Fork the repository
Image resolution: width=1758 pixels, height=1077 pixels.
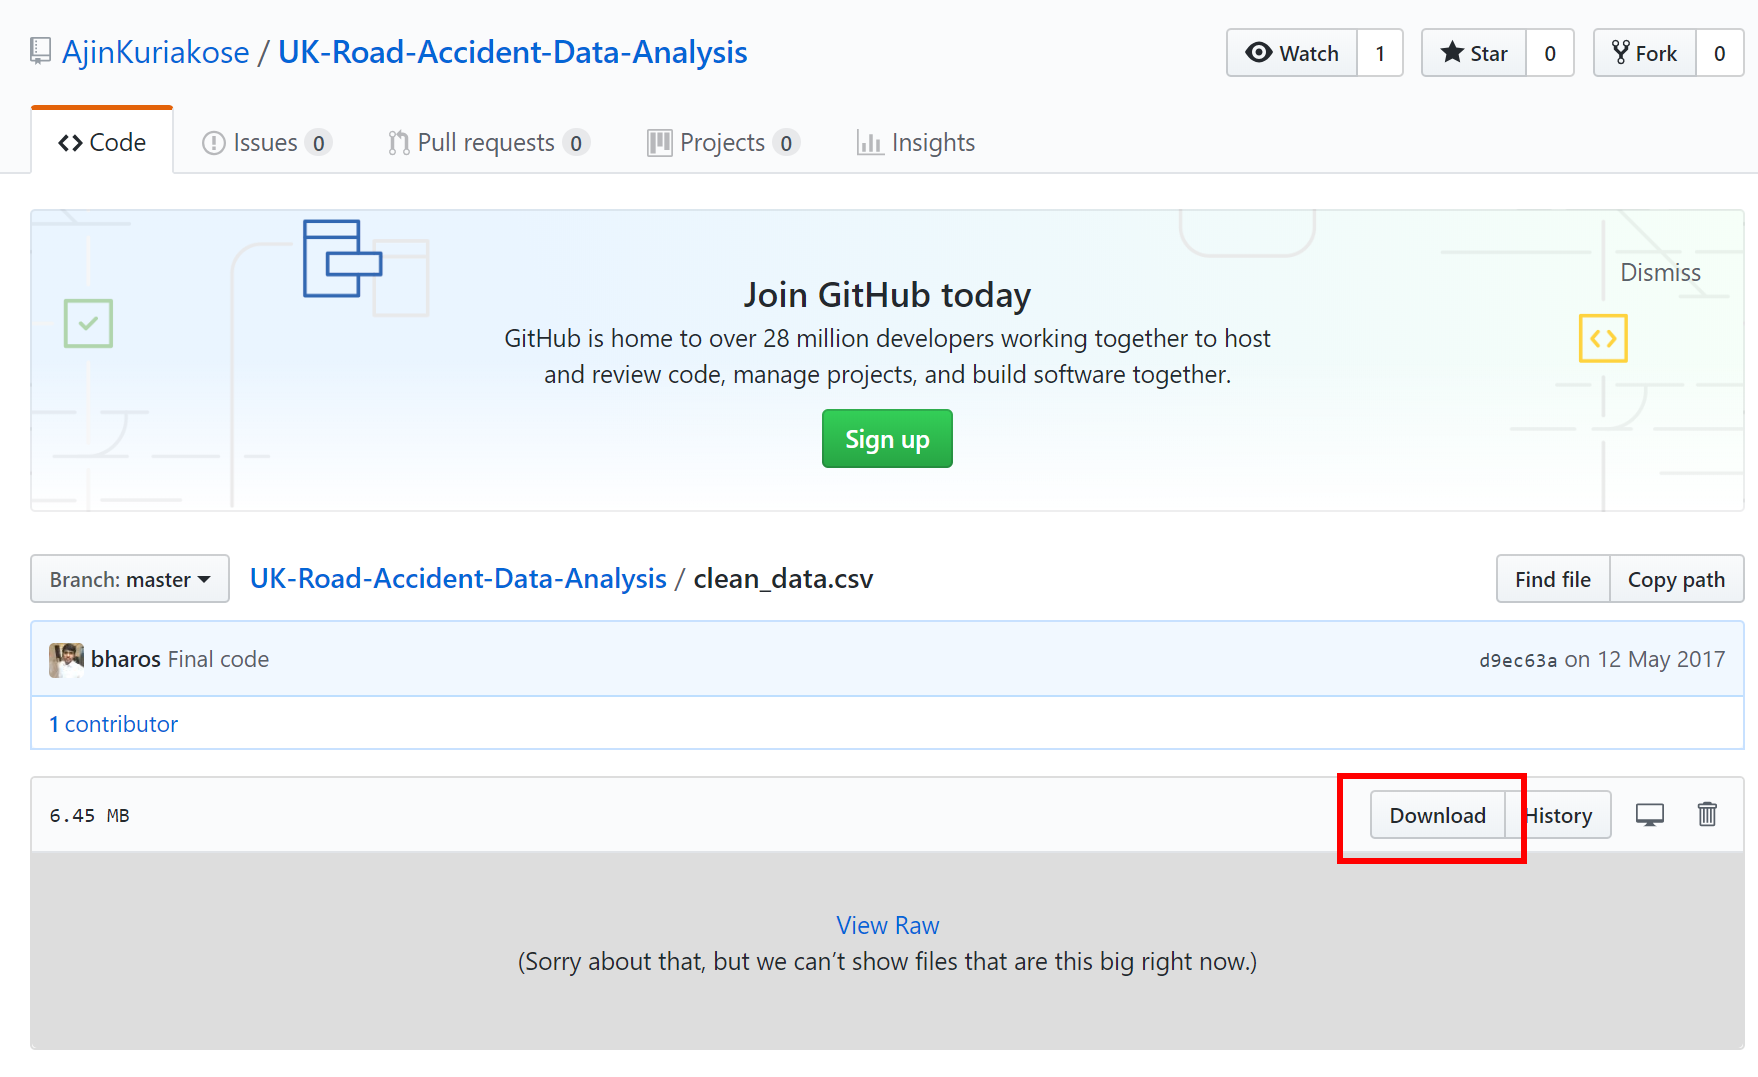point(1645,53)
